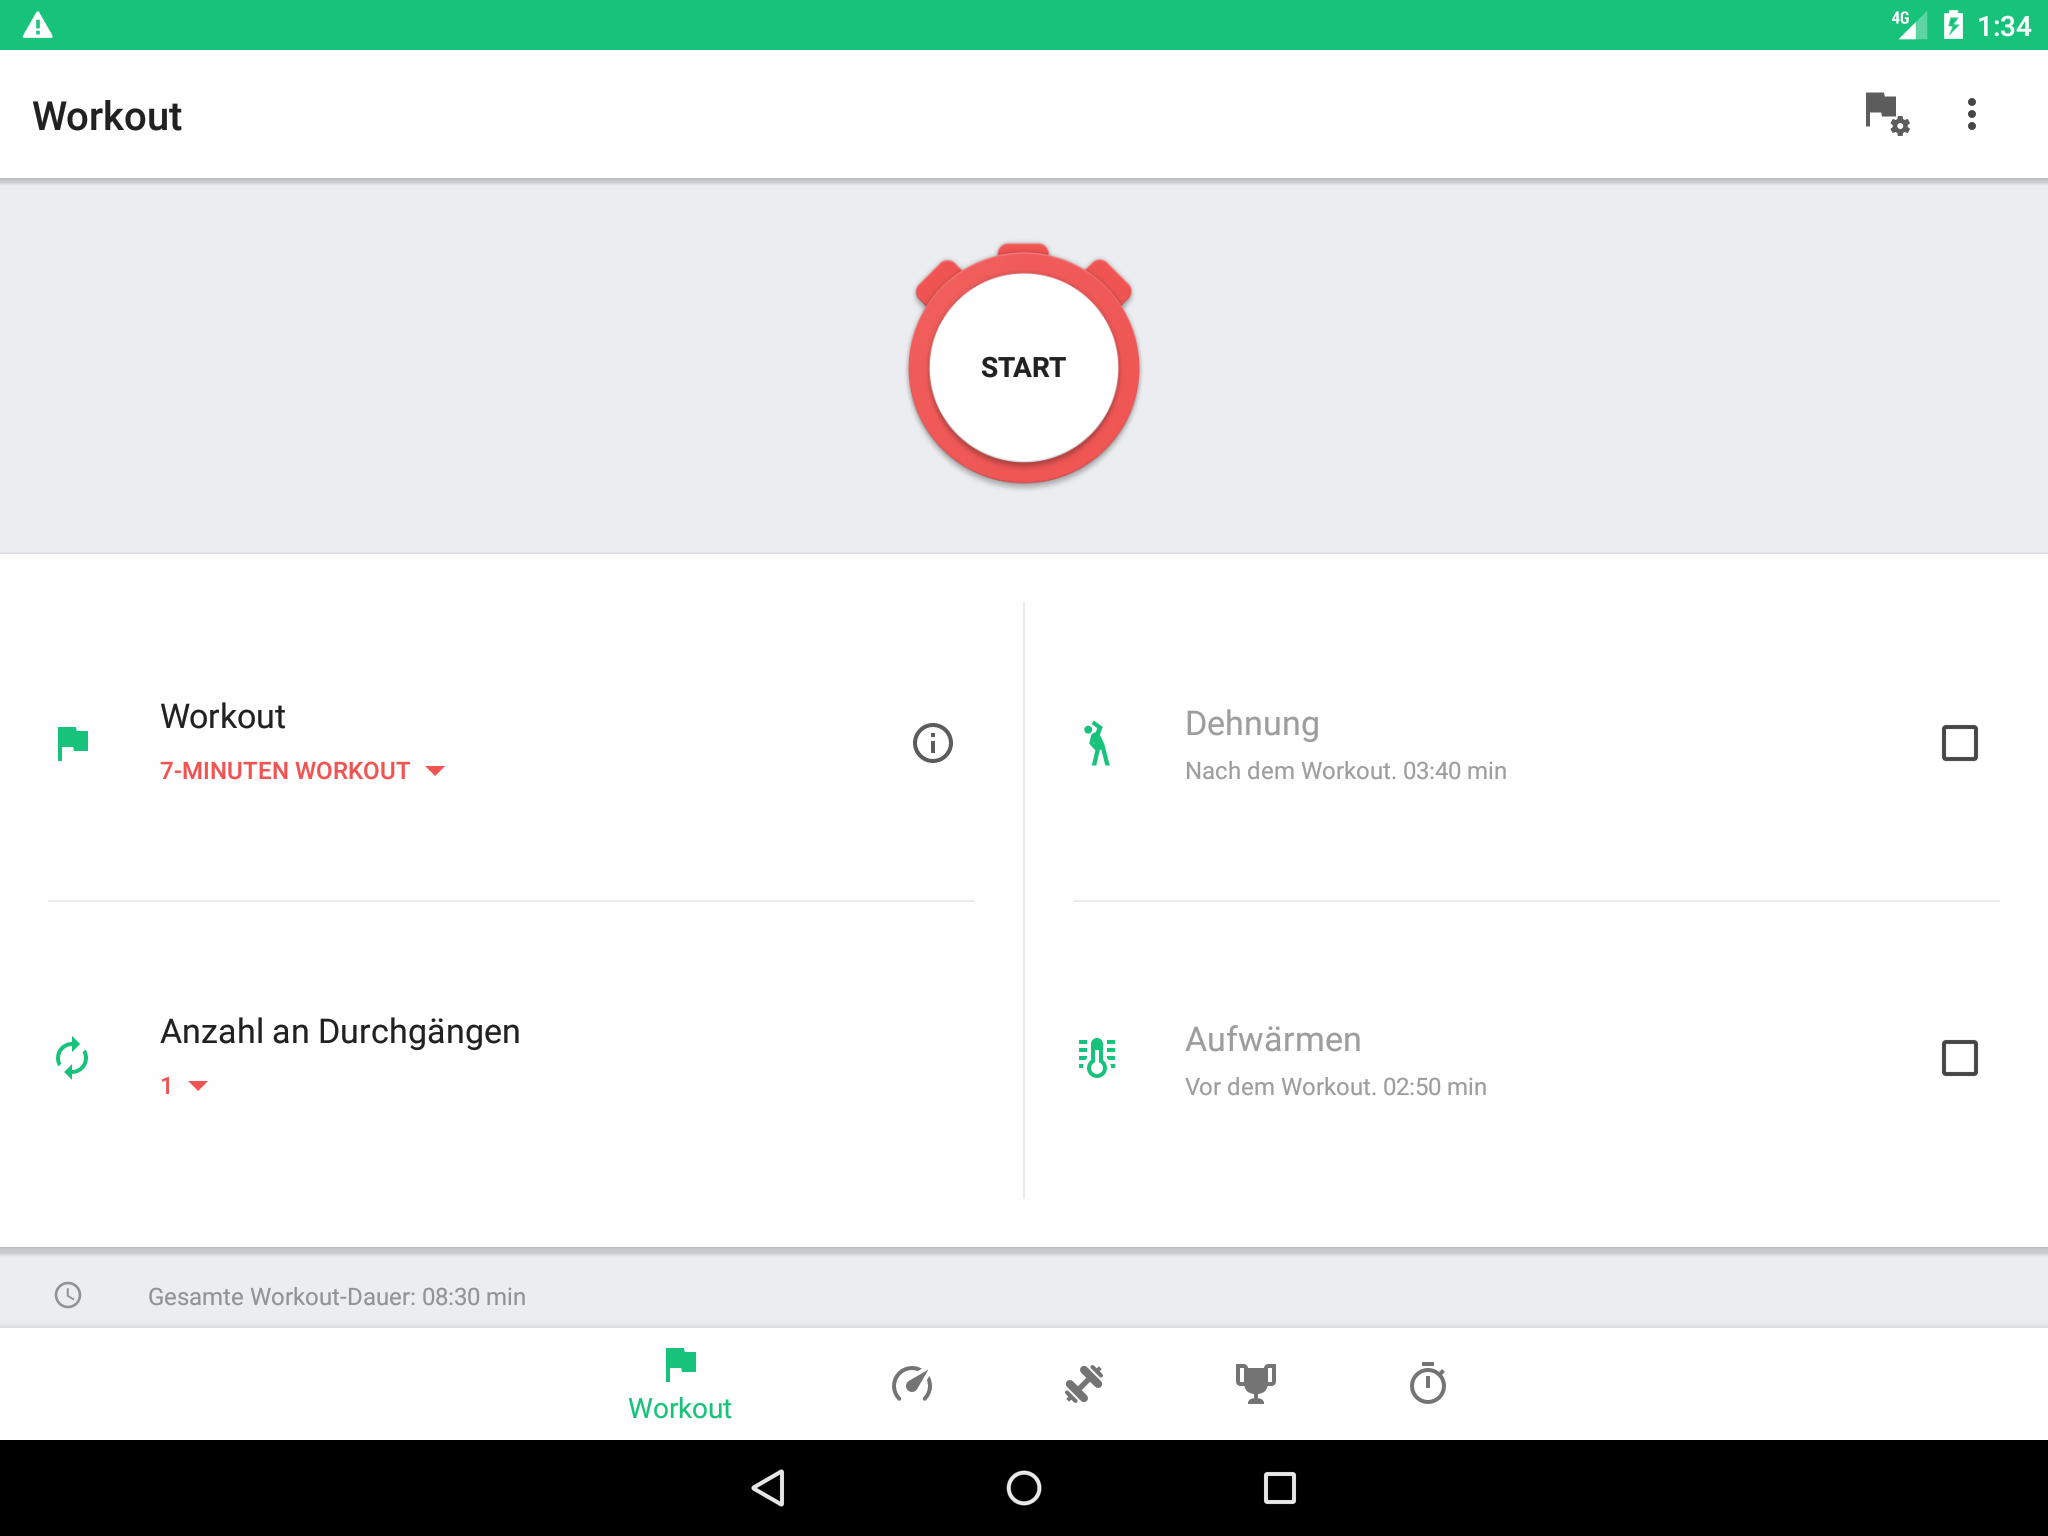Click 'Vor dem Workout. 02:50 min' text
The height and width of the screenshot is (1536, 2048).
coord(1336,1087)
